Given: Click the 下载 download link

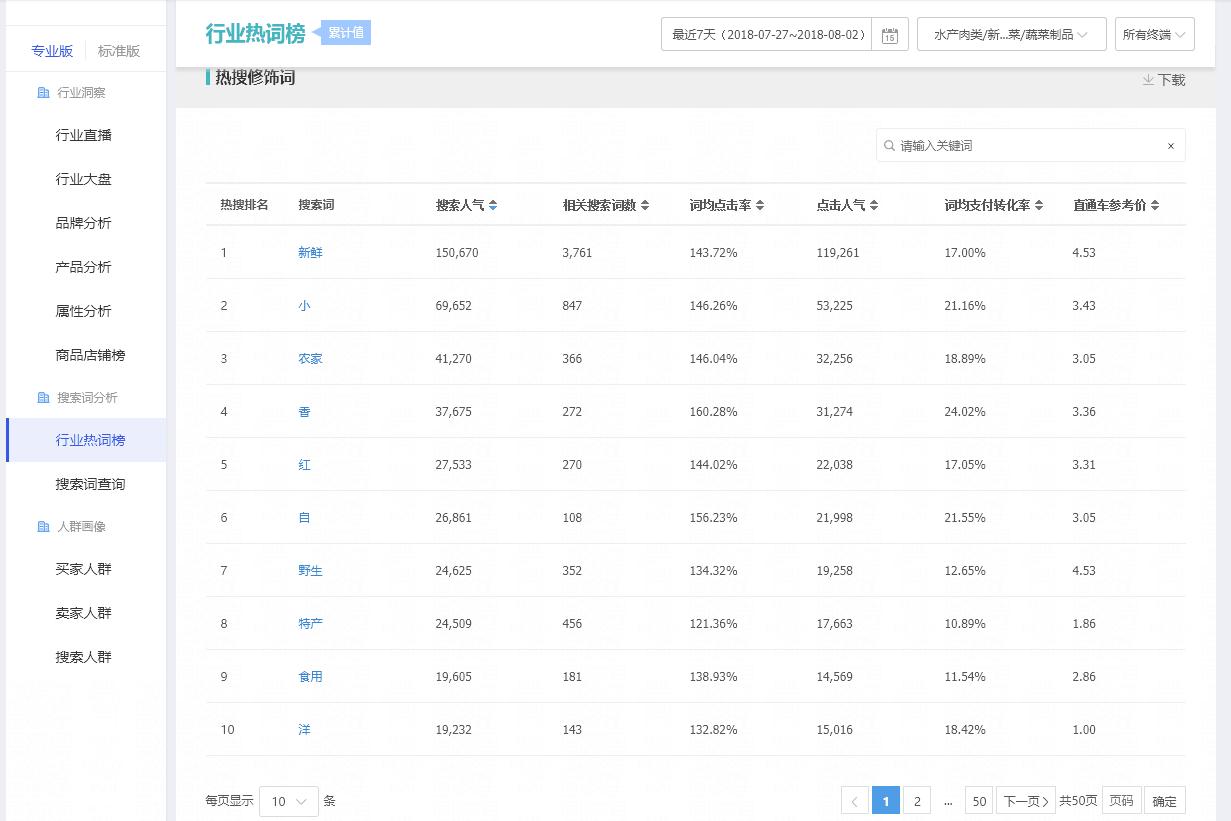Looking at the screenshot, I should click(1172, 80).
